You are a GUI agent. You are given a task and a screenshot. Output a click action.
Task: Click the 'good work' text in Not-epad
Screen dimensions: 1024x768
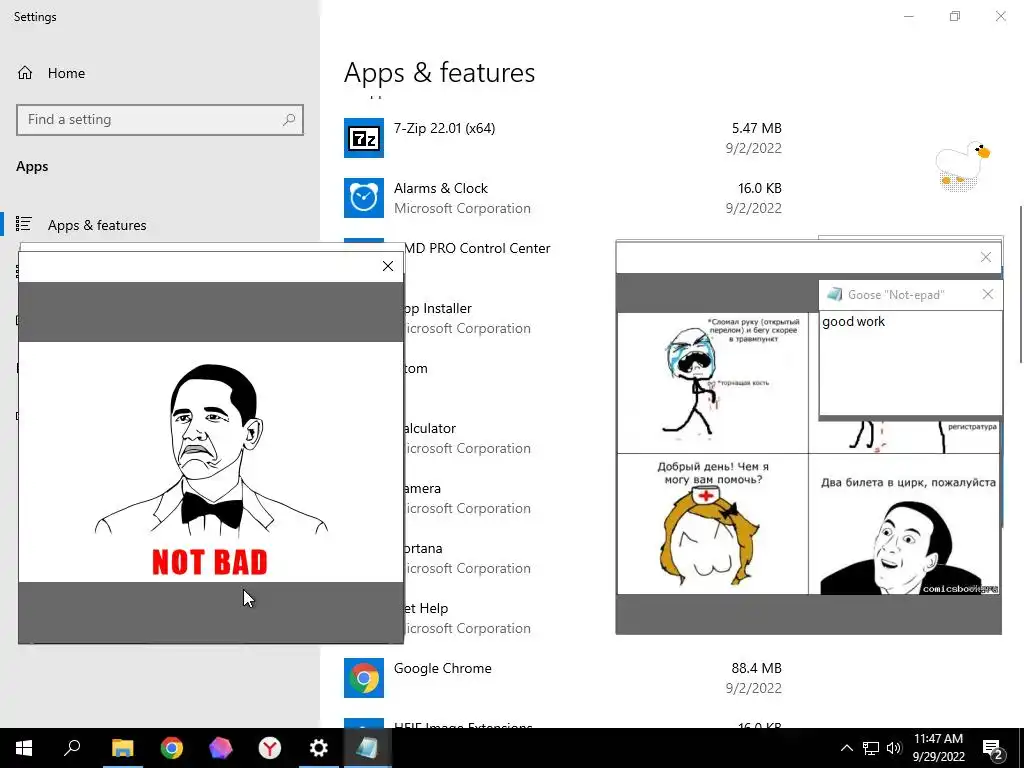click(854, 321)
